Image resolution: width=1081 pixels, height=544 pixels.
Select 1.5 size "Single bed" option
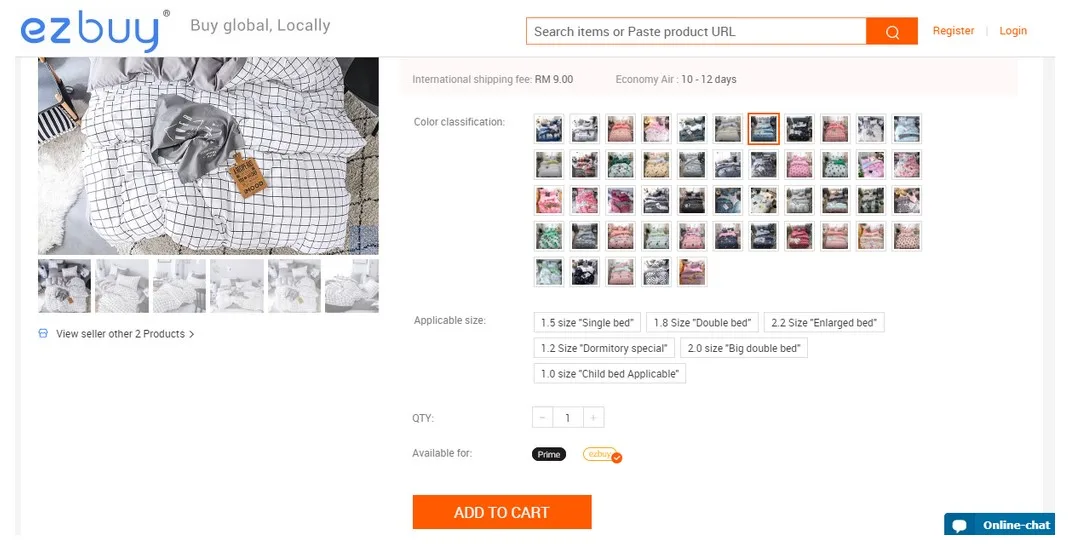(587, 323)
